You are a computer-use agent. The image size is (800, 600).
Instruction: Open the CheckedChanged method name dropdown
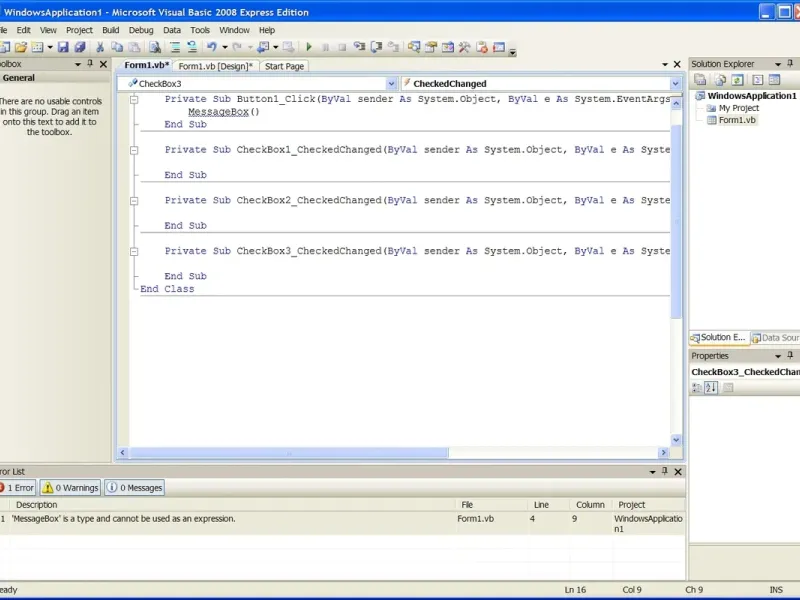pos(677,84)
